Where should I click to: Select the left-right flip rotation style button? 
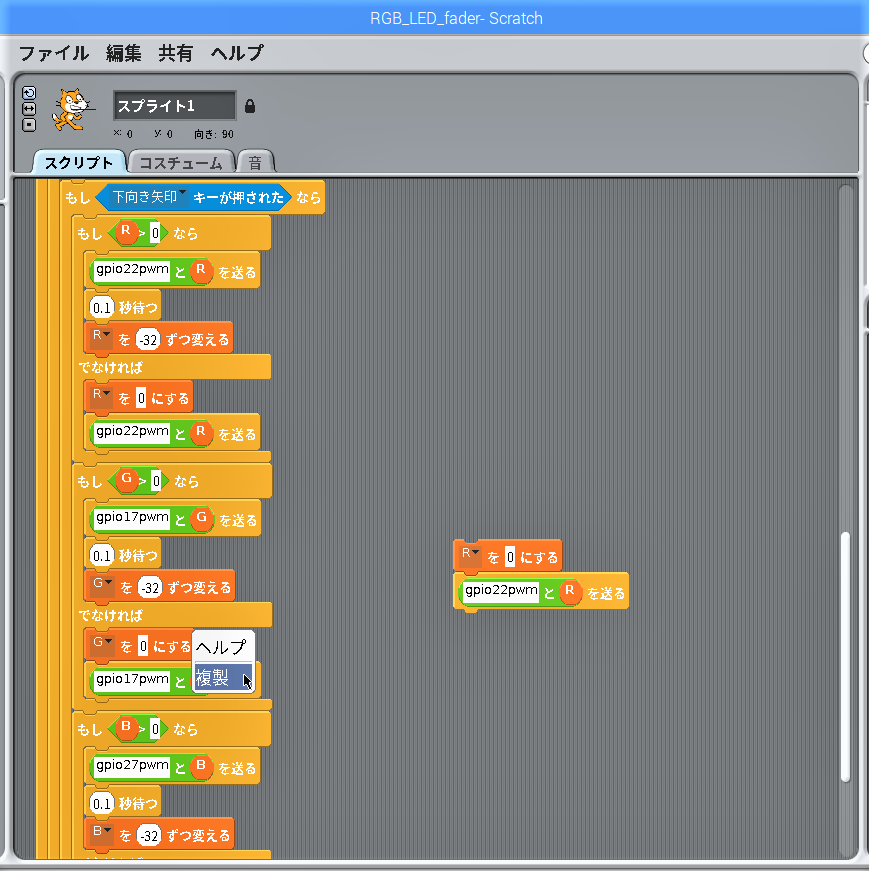29,108
